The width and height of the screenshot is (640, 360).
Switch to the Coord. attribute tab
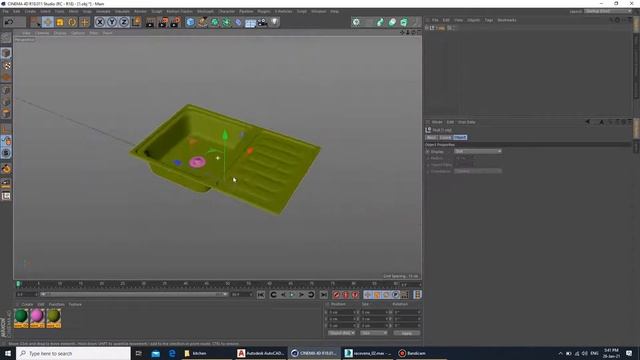click(x=445, y=138)
